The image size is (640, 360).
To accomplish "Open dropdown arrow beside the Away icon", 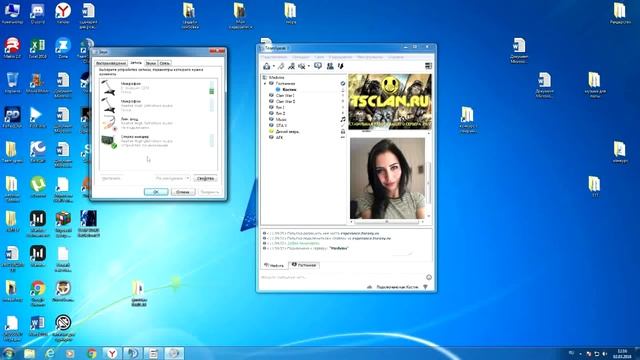I will (309, 66).
